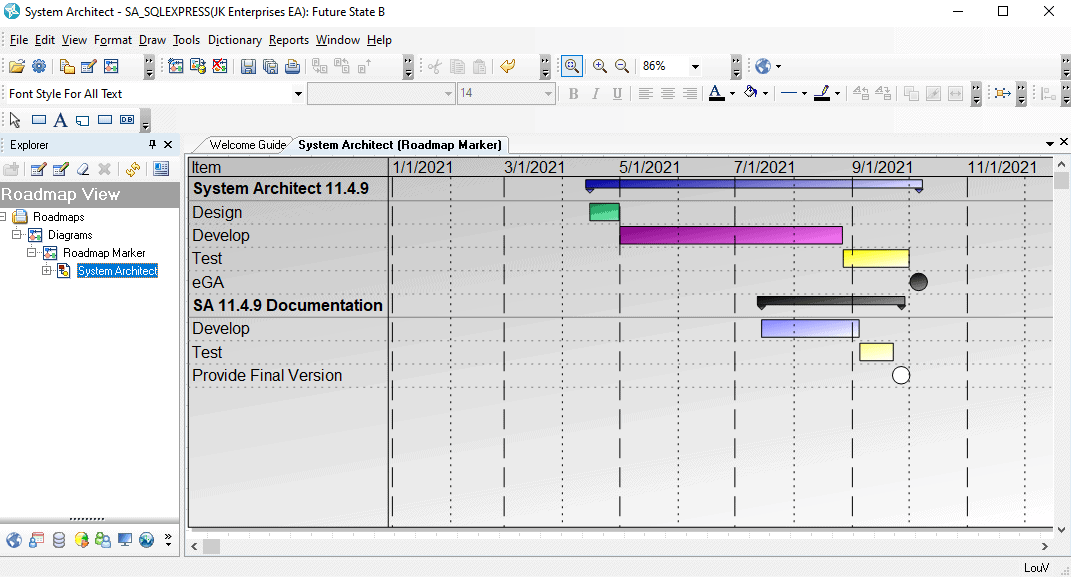Click the globe web browser icon
This screenshot has height=577, width=1071.
click(x=765, y=66)
